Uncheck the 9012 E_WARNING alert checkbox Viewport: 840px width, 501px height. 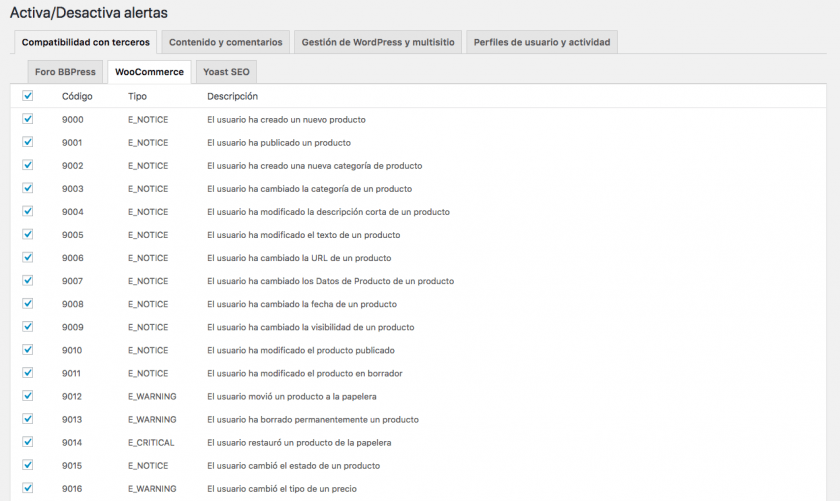(x=28, y=395)
